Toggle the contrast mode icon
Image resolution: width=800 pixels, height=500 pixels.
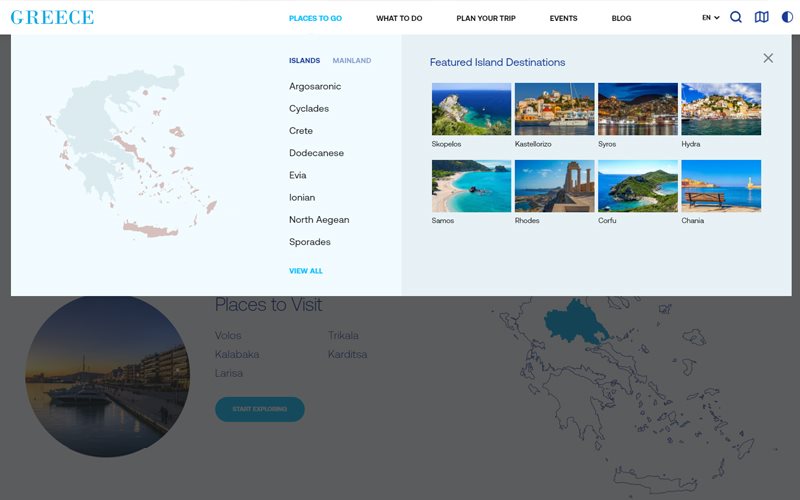(x=787, y=17)
